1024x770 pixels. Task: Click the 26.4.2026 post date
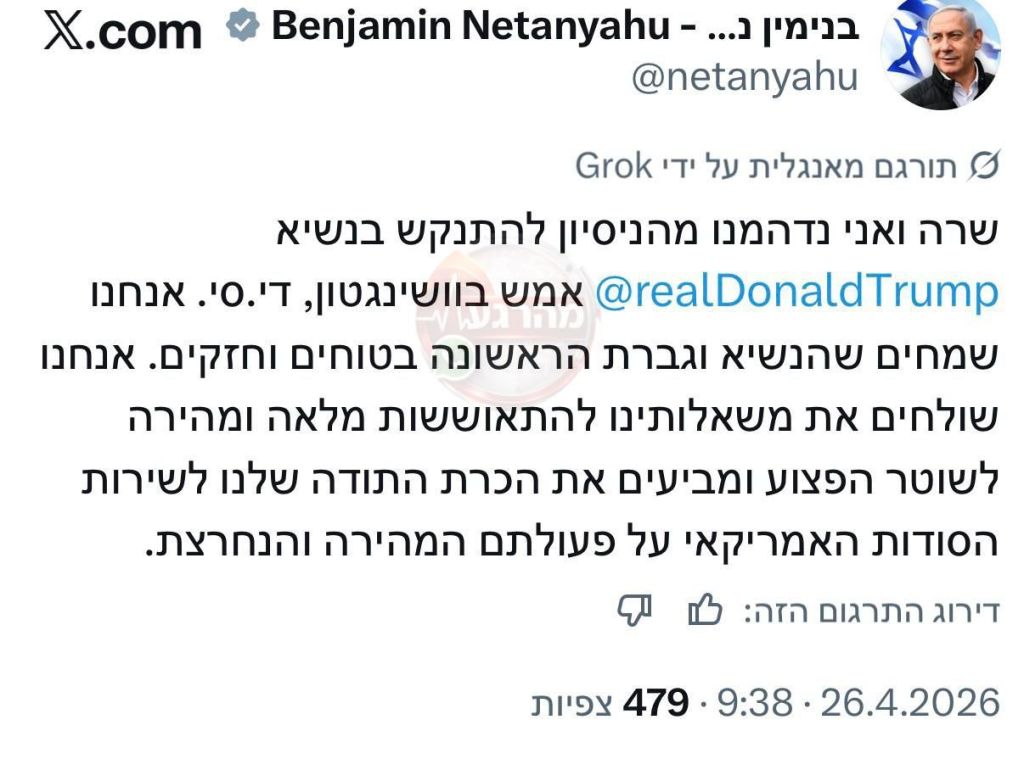[x=910, y=703]
